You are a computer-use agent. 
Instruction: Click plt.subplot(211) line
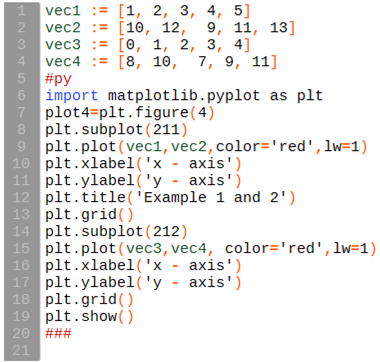pyautogui.click(x=117, y=130)
